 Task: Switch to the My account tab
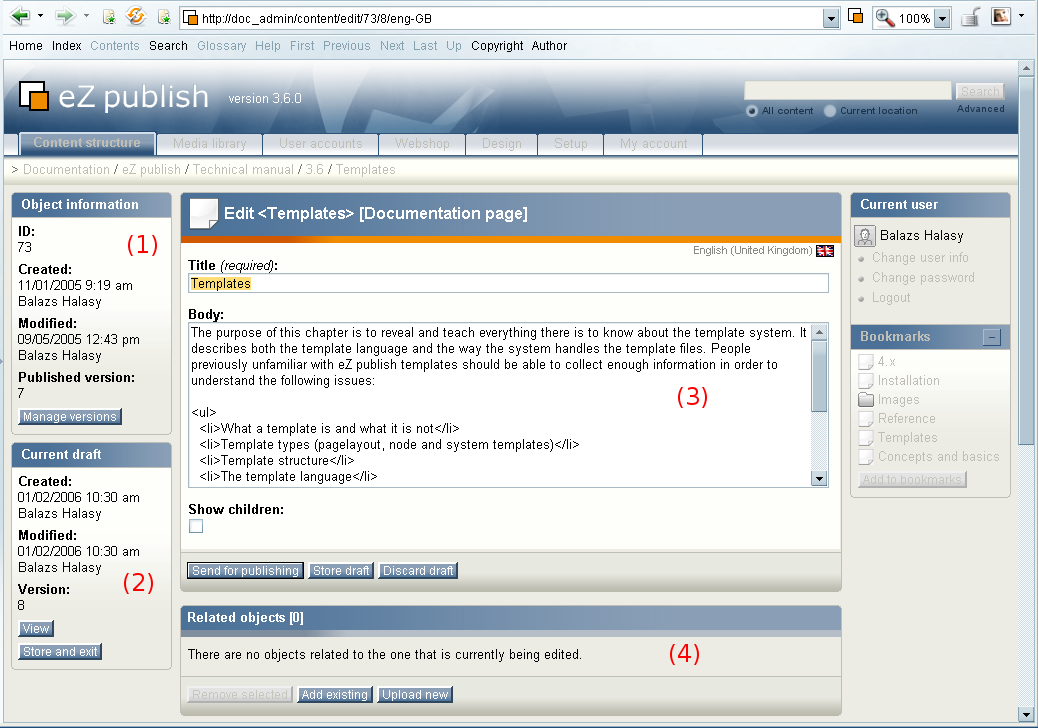[653, 144]
